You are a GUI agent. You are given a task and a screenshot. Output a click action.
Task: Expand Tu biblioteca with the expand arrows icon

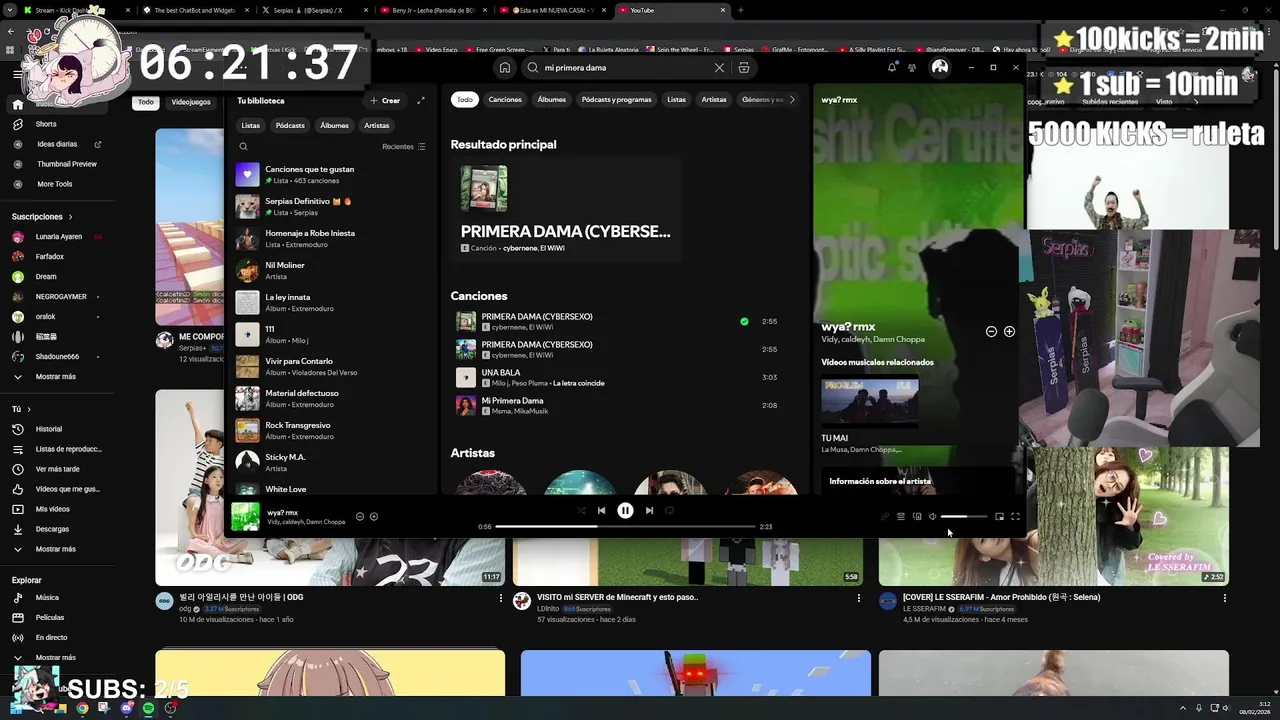pyautogui.click(x=421, y=100)
